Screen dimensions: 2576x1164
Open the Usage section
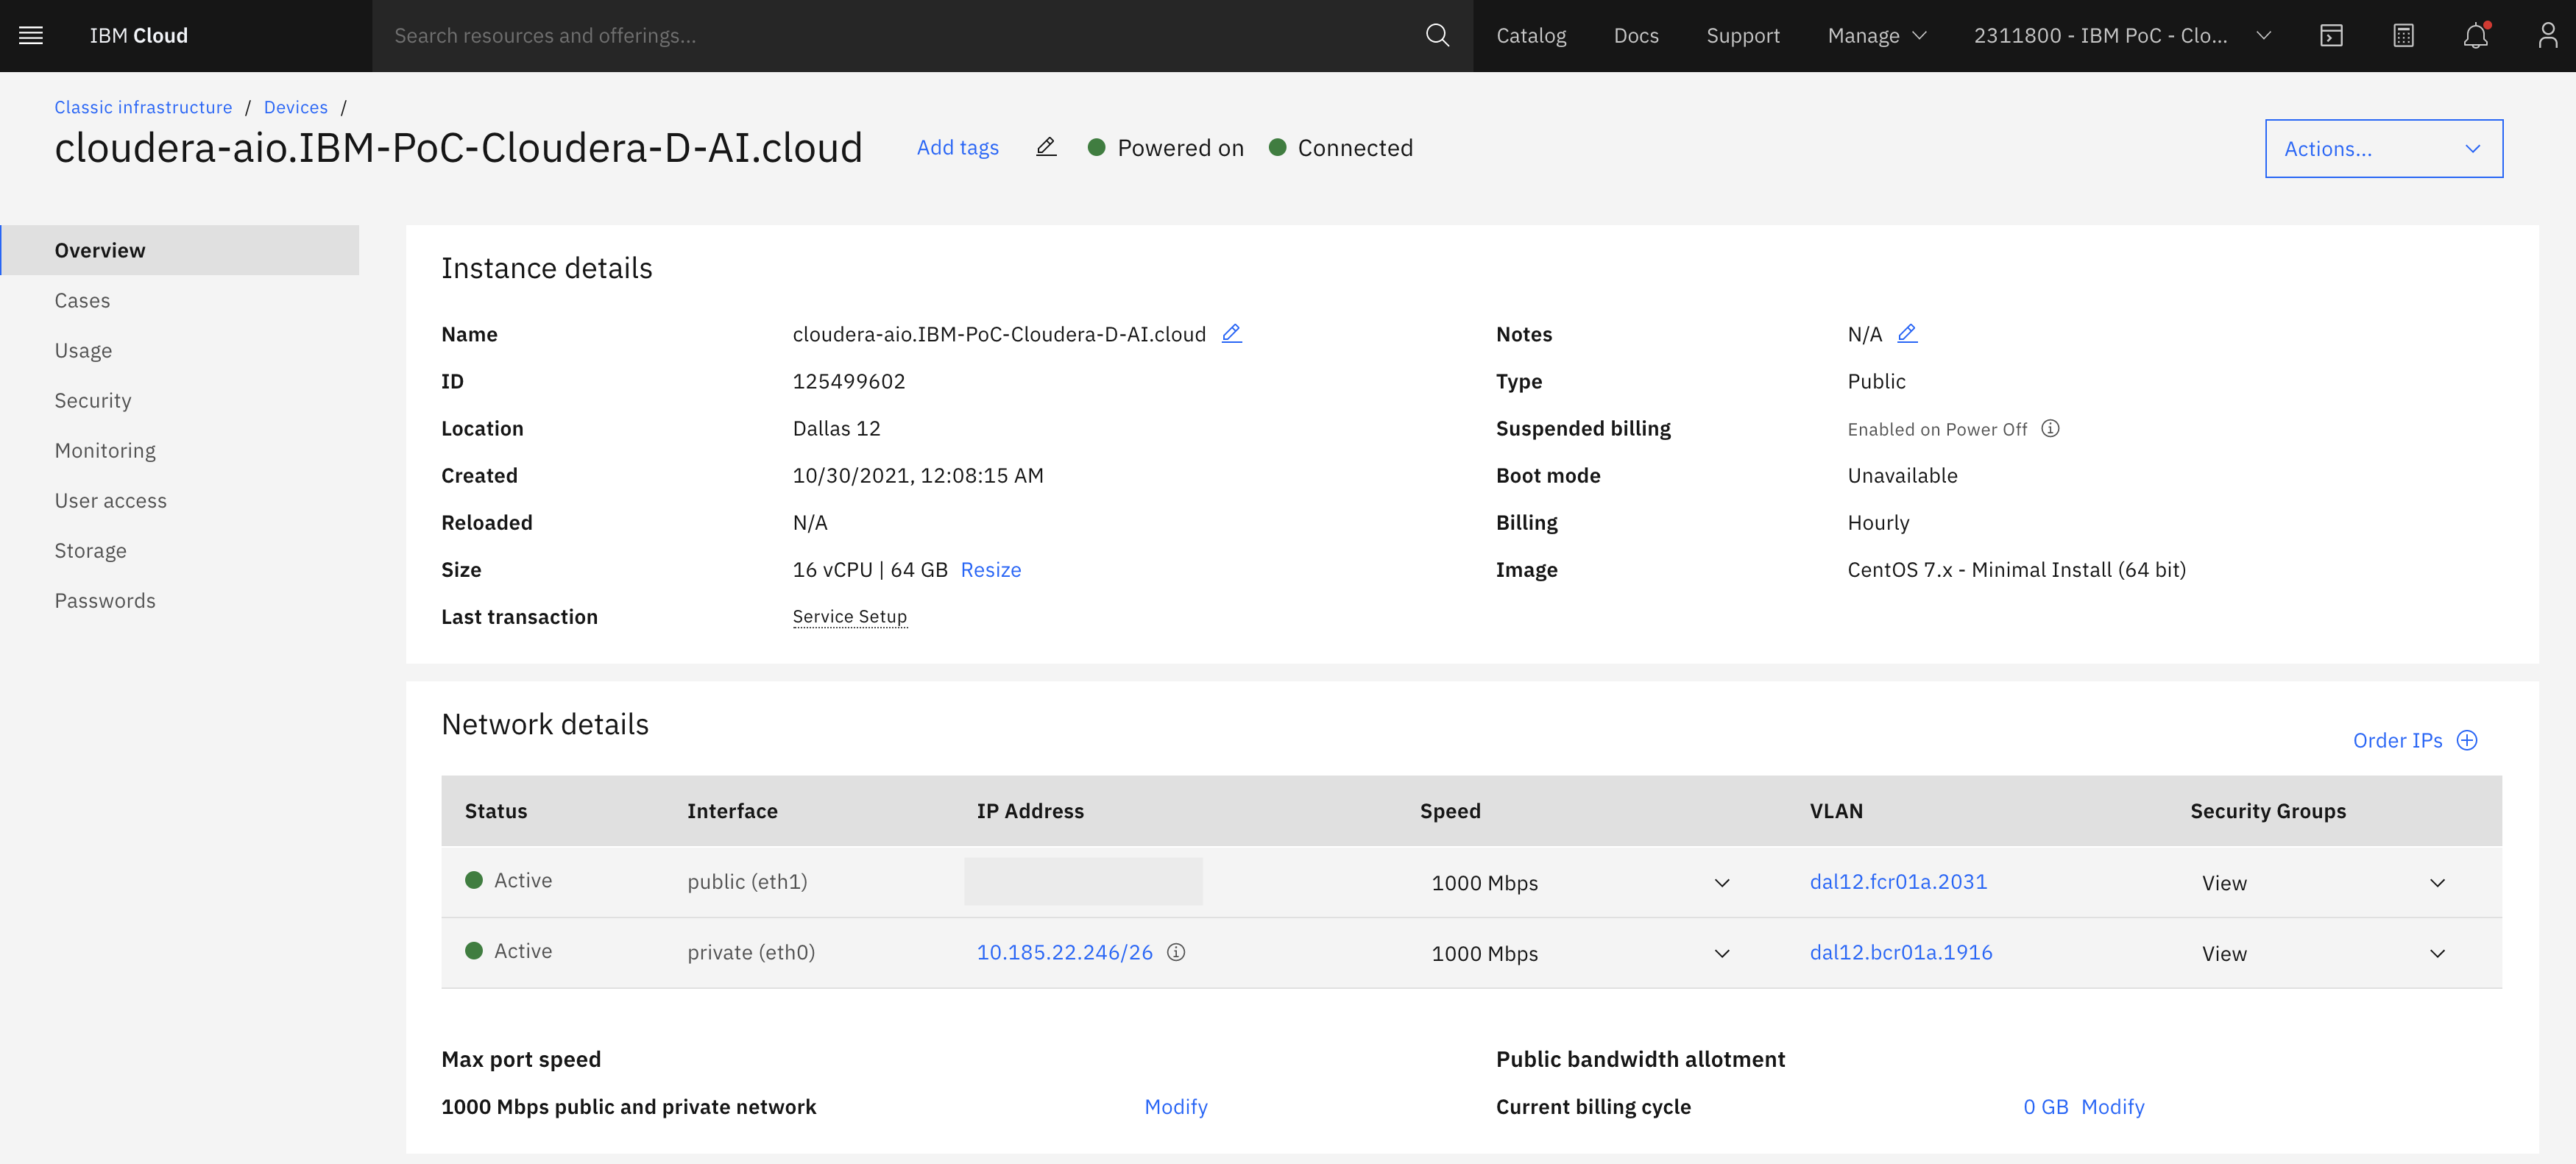pyautogui.click(x=83, y=351)
